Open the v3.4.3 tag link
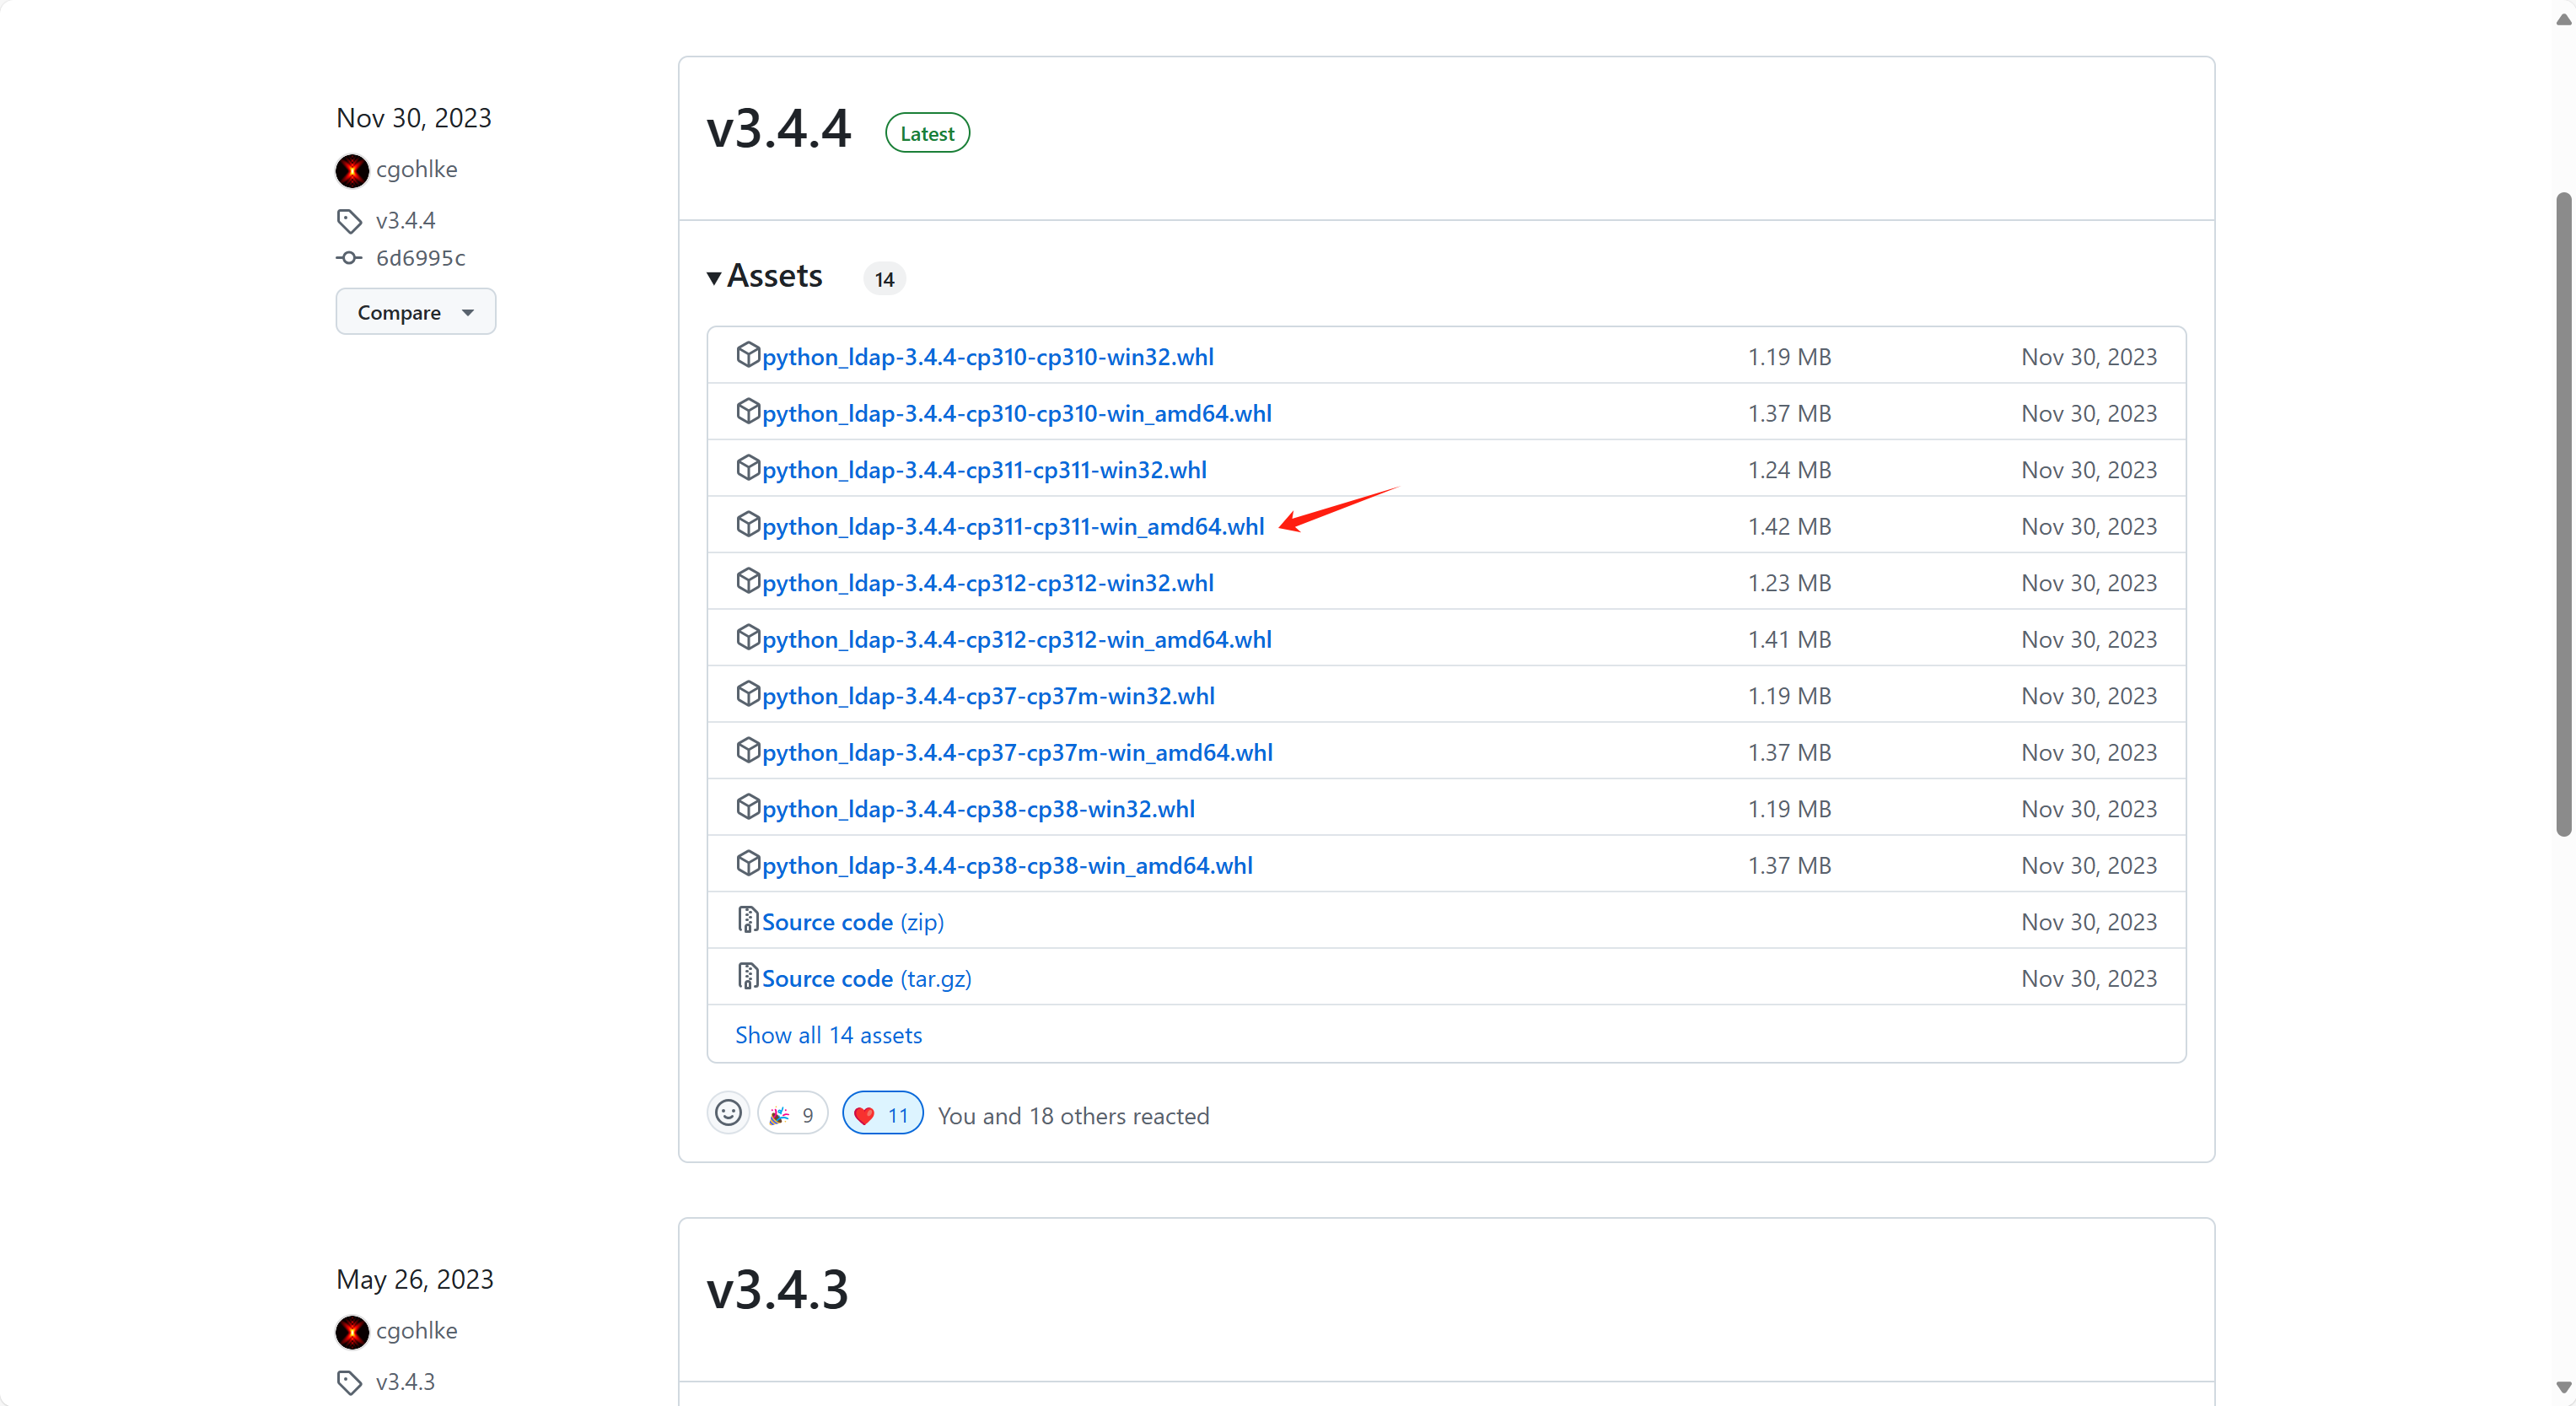 (405, 1381)
